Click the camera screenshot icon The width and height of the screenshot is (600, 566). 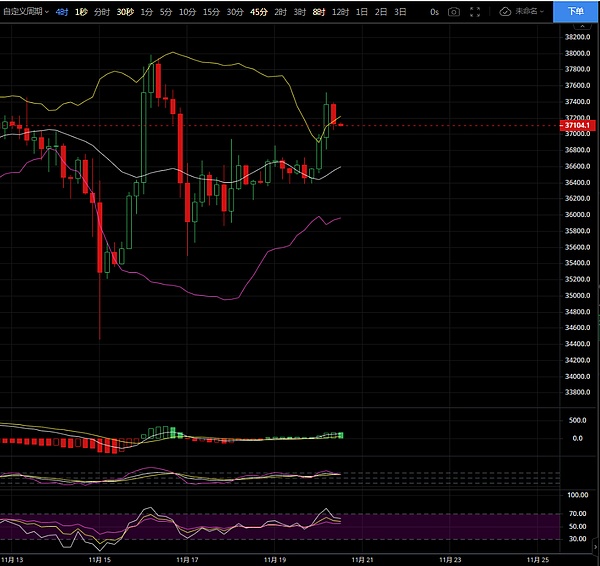click(x=454, y=12)
